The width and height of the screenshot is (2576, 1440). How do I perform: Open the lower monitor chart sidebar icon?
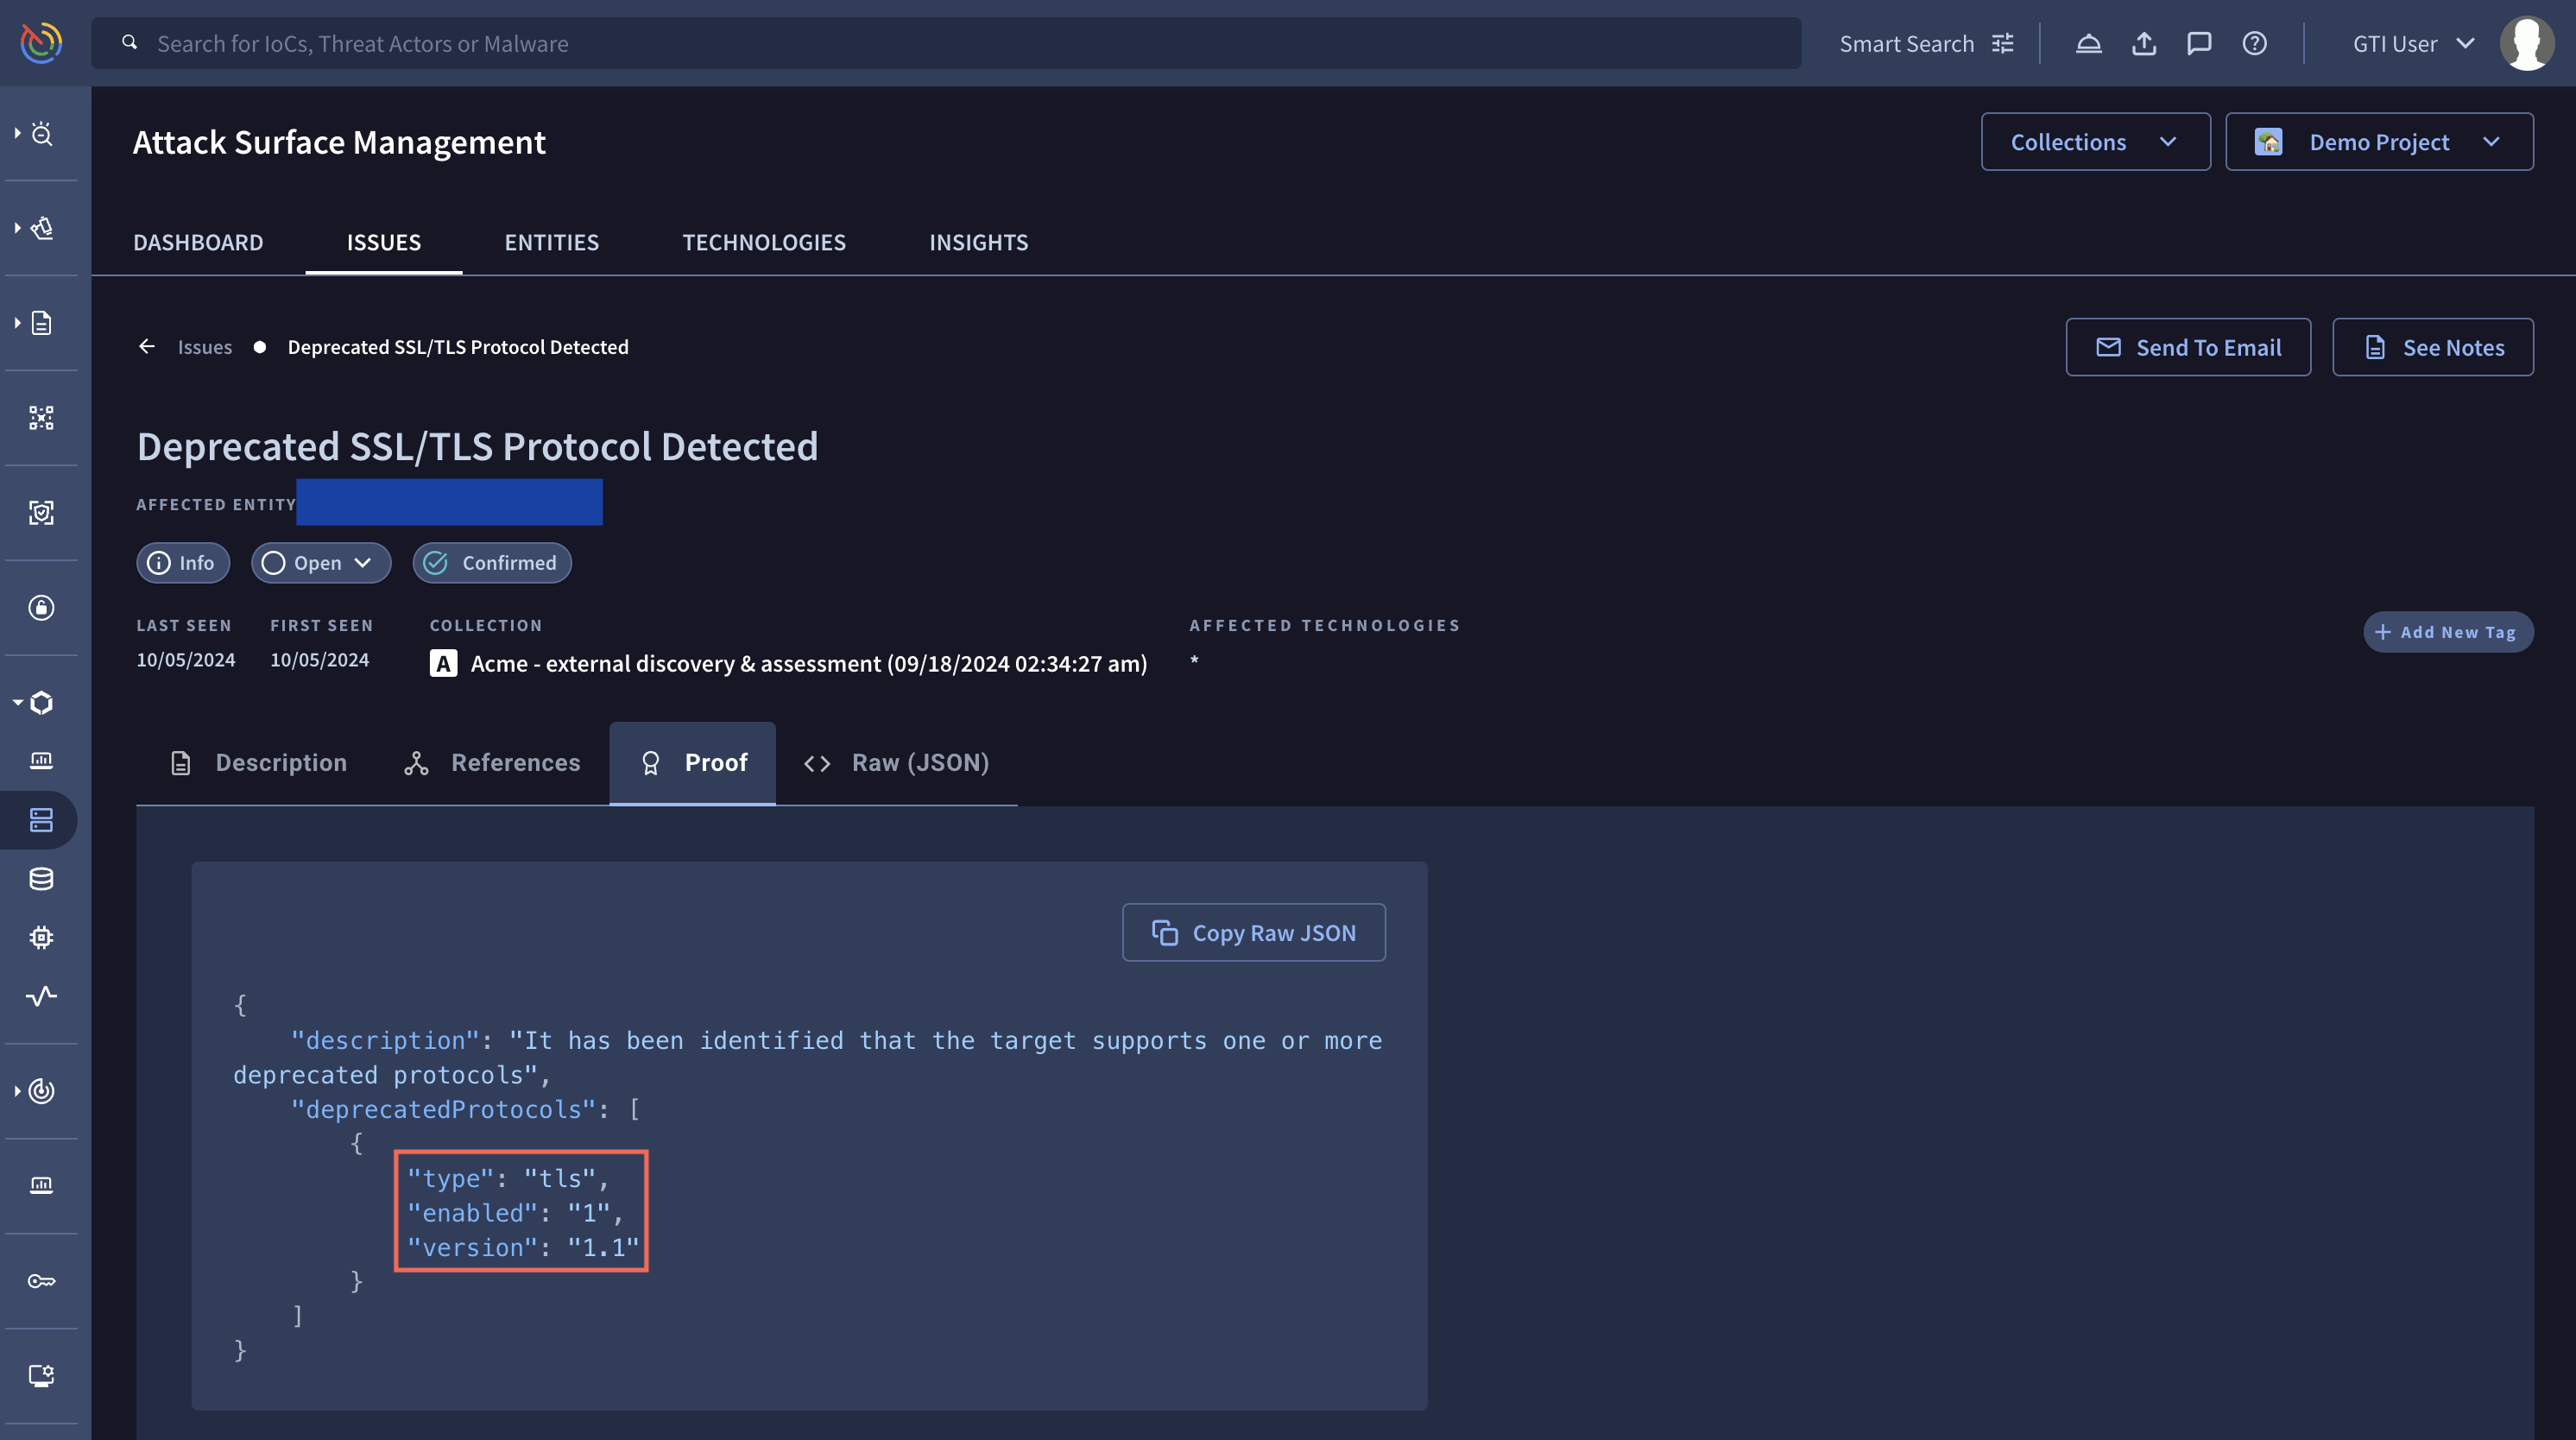41,1186
